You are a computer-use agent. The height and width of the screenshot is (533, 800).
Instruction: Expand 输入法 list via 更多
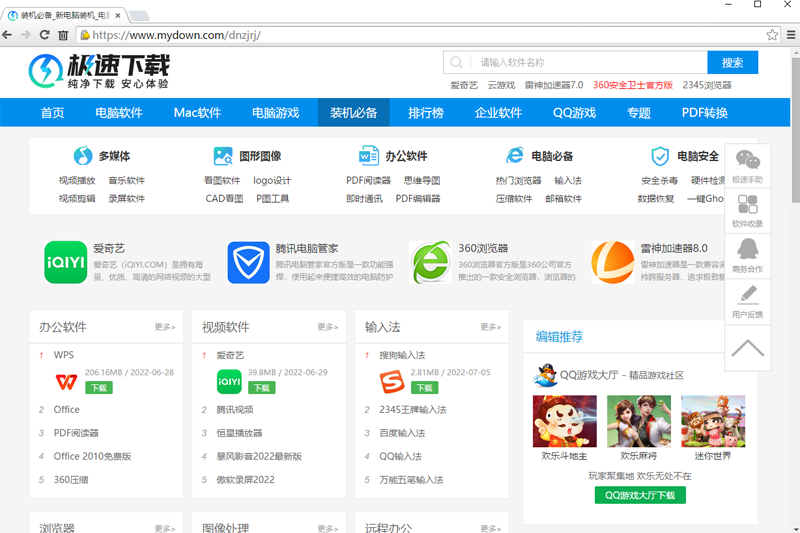pos(490,327)
